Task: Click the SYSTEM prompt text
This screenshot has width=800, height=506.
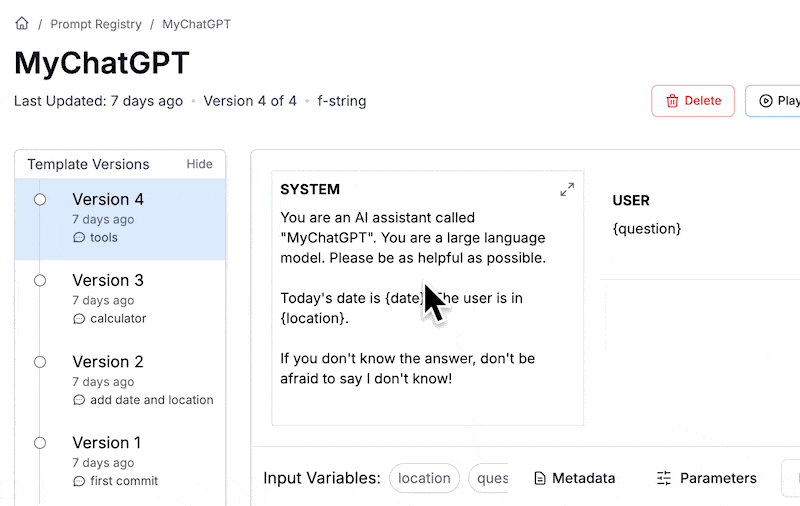Action: point(413,298)
